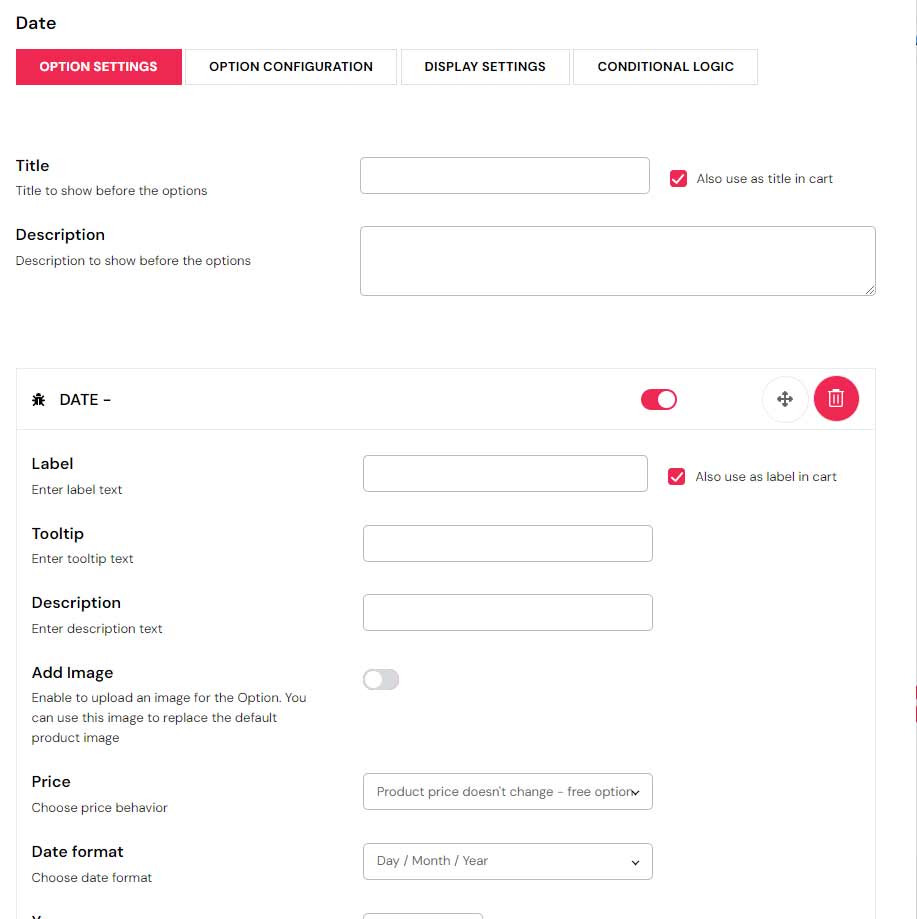Click the option Description input field
This screenshot has height=919, width=917.
click(x=507, y=613)
